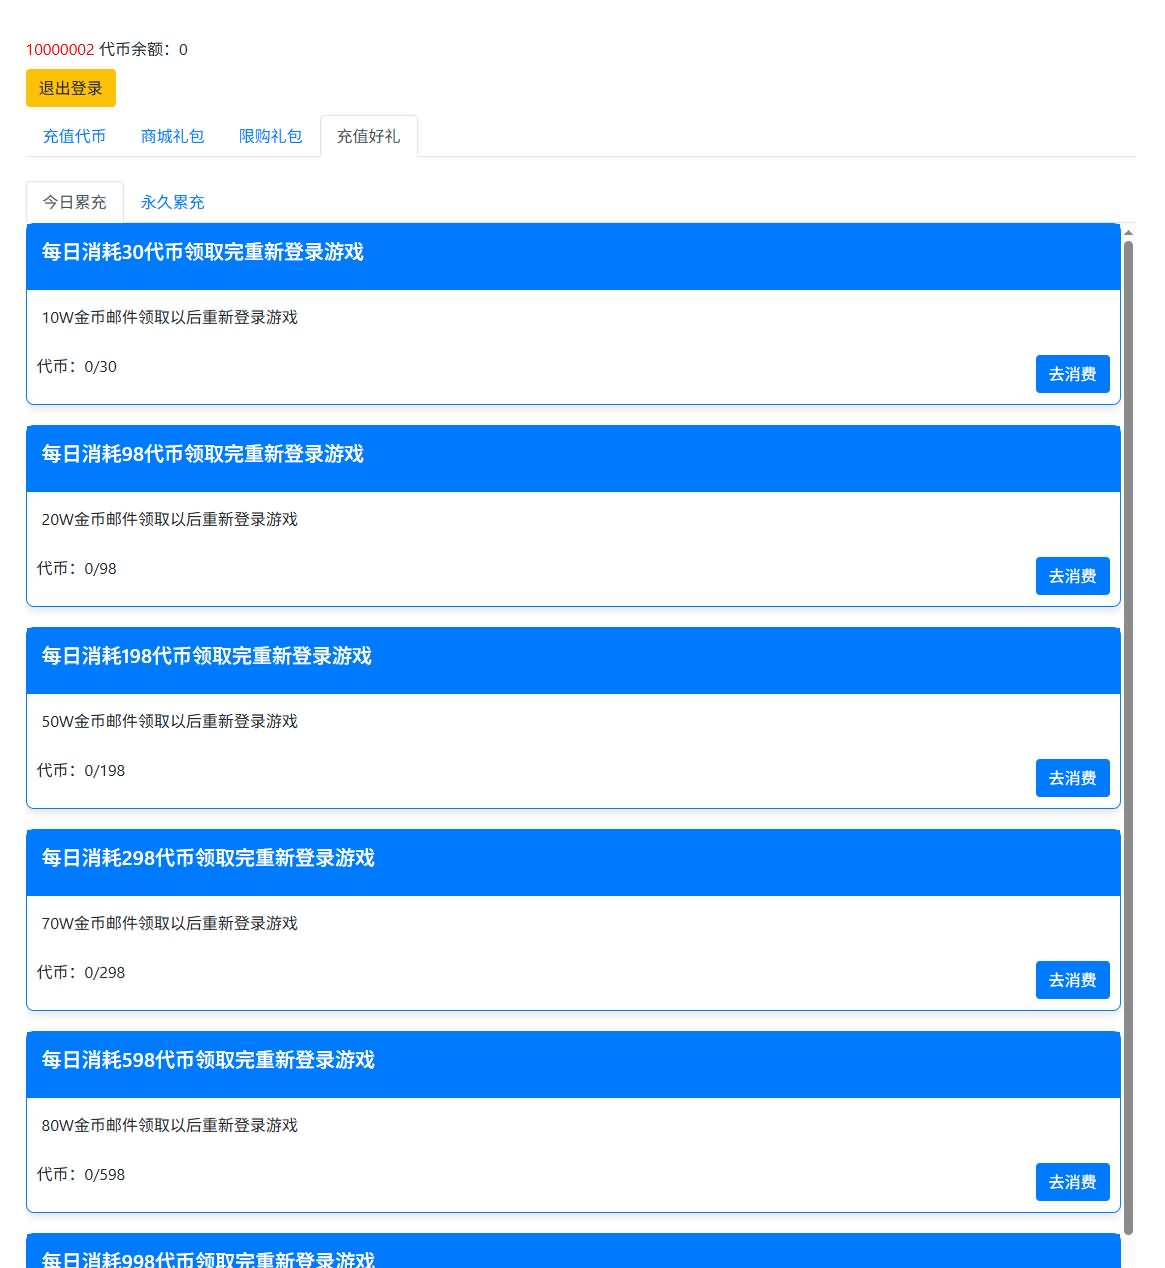Select the 限购礼包 tab

click(x=270, y=136)
